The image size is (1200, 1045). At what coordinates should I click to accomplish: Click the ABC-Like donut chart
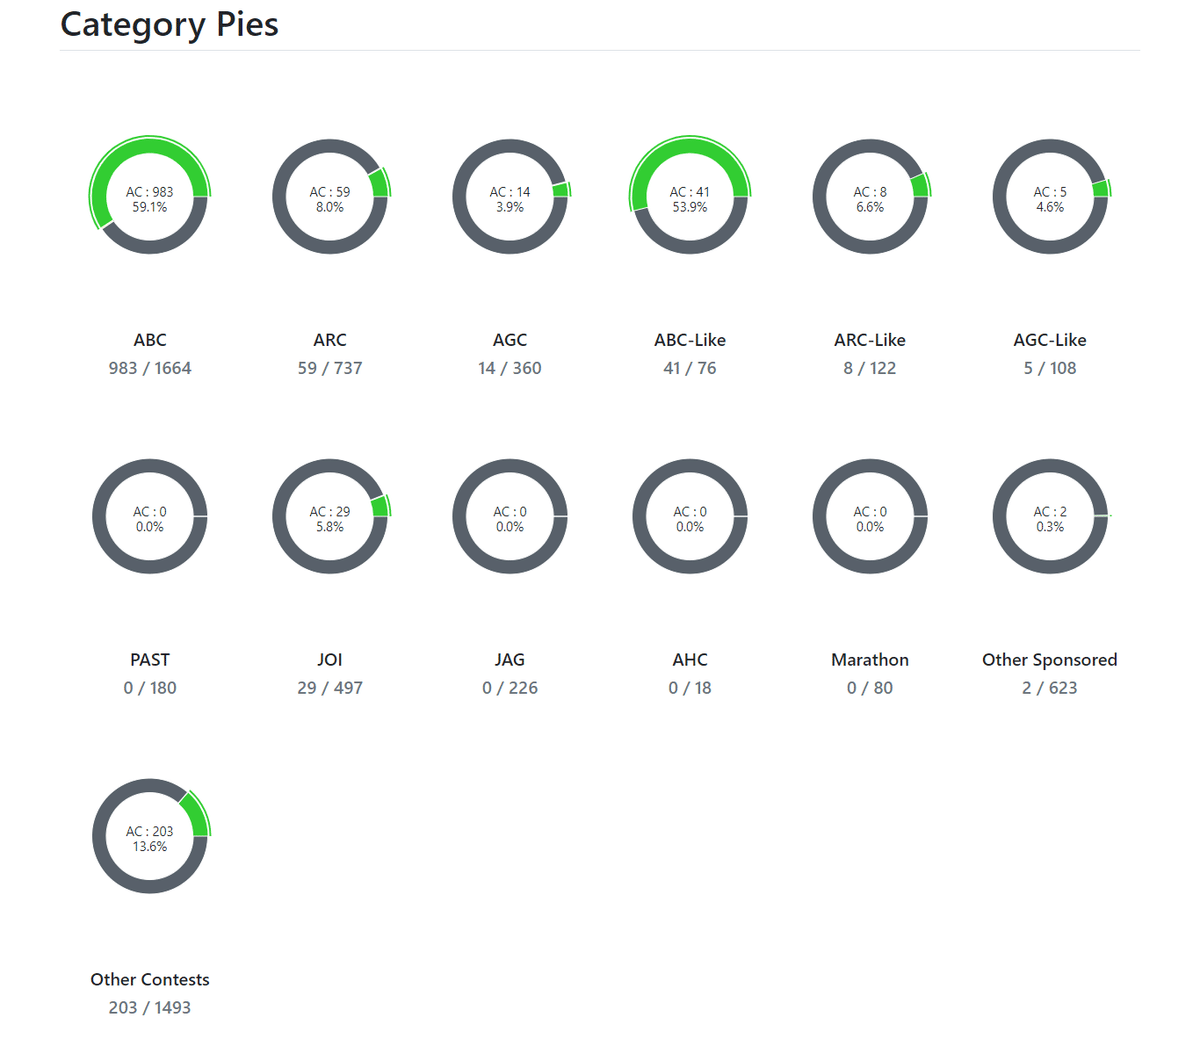(690, 197)
